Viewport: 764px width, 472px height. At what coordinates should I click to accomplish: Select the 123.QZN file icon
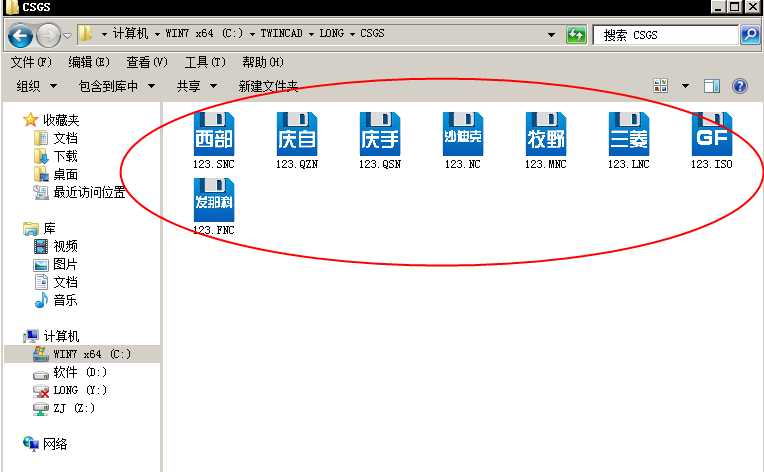297,134
